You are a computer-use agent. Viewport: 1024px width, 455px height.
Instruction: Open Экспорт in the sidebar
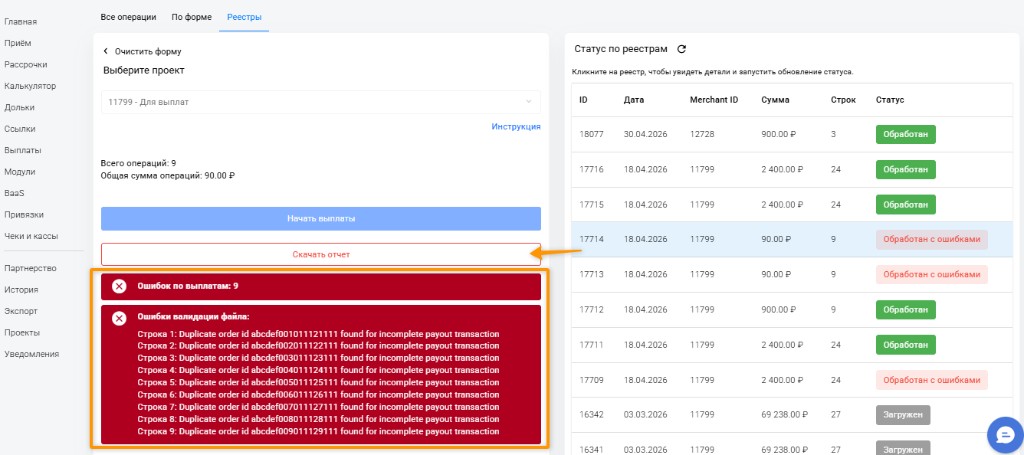tap(21, 311)
